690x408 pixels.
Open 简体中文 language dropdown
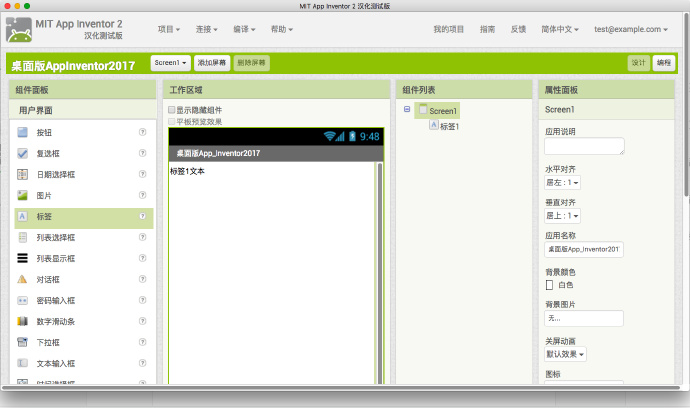[x=560, y=29]
